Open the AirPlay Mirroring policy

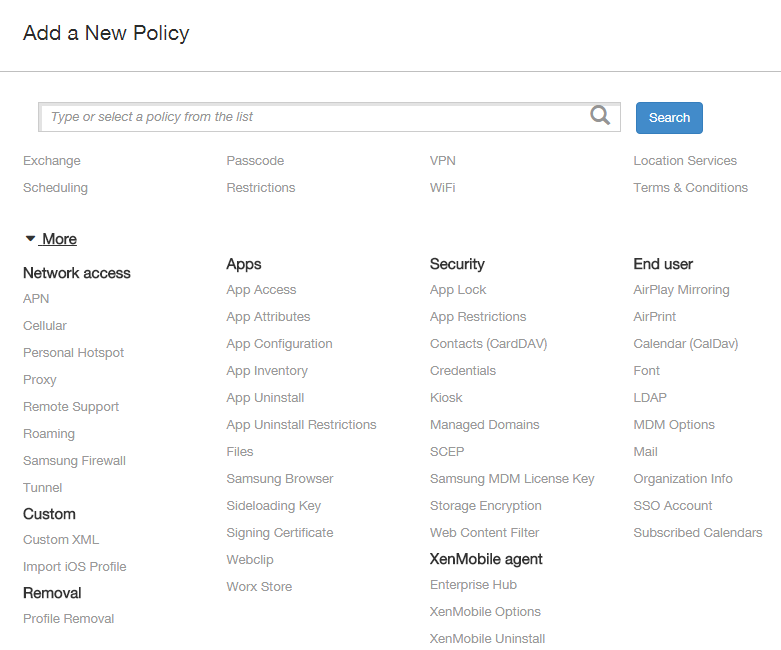coord(681,290)
